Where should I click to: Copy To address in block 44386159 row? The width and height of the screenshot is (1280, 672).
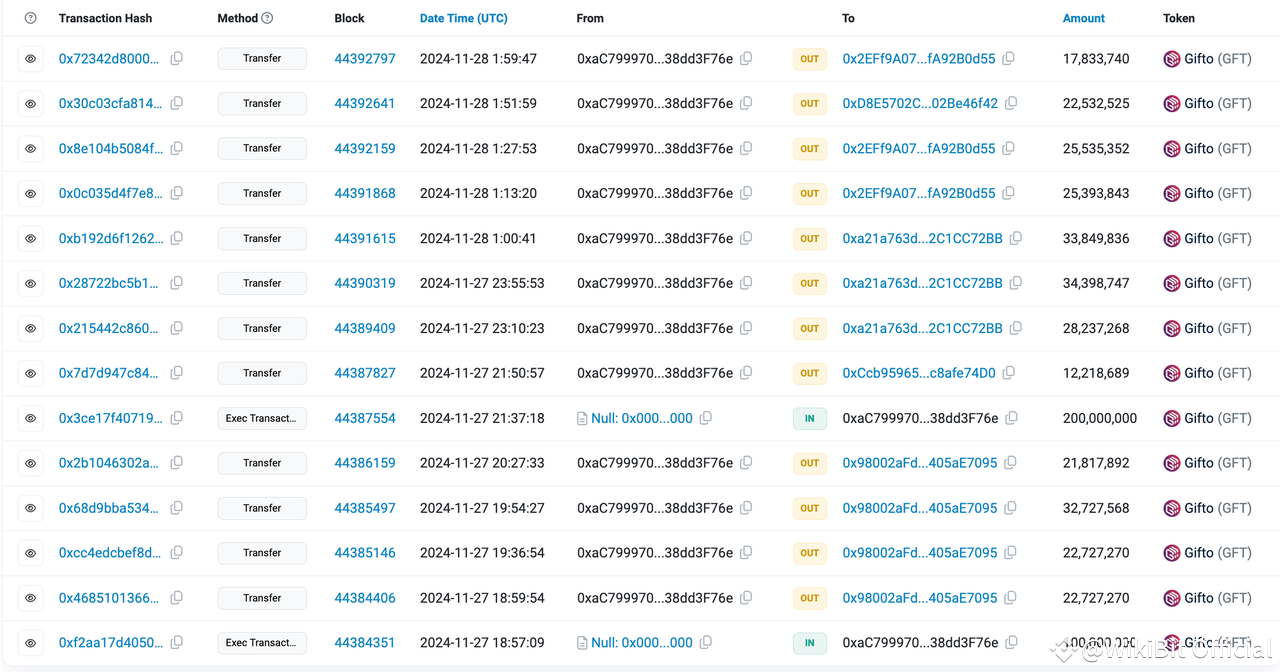click(x=1010, y=463)
